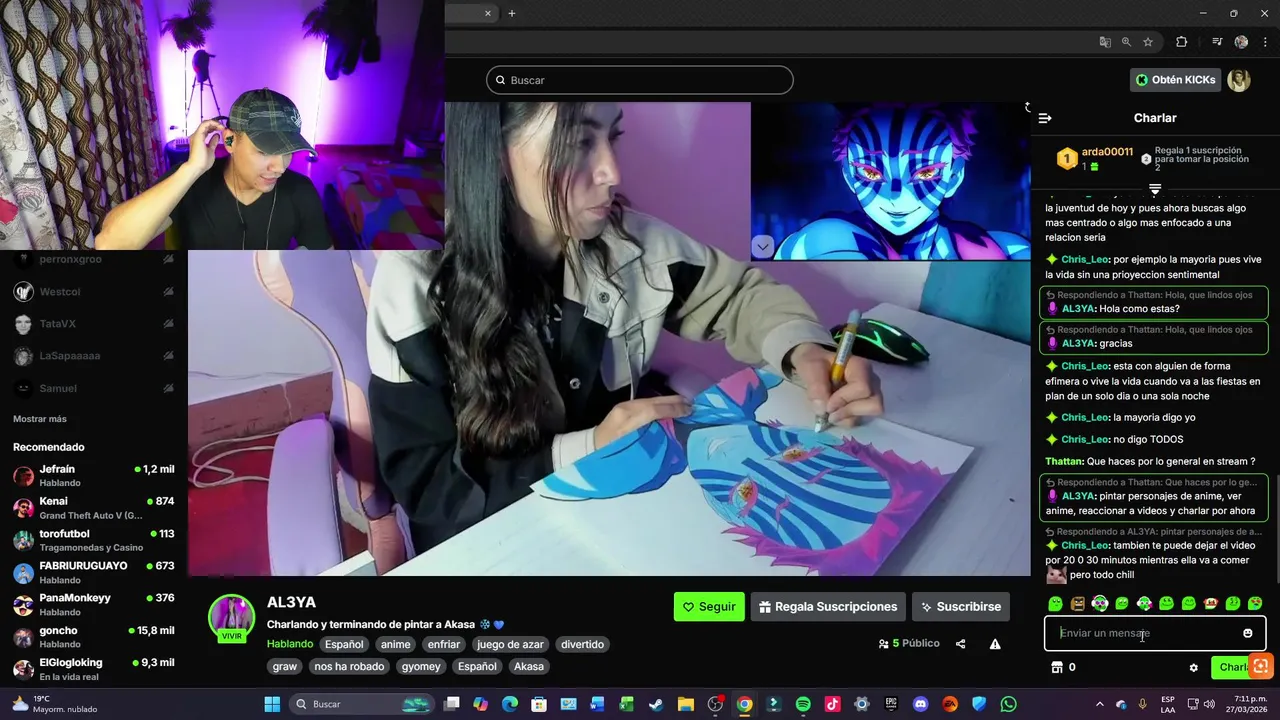Open Kenai recommended channel
This screenshot has height=720, width=1280.
point(94,507)
